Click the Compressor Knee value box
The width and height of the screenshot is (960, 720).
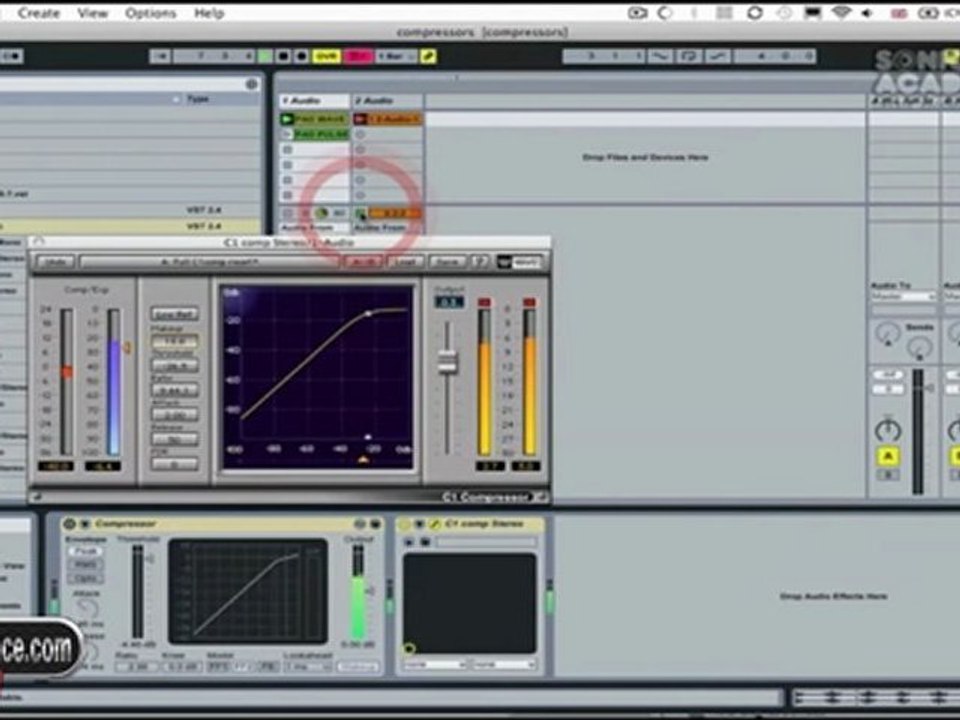[x=181, y=666]
